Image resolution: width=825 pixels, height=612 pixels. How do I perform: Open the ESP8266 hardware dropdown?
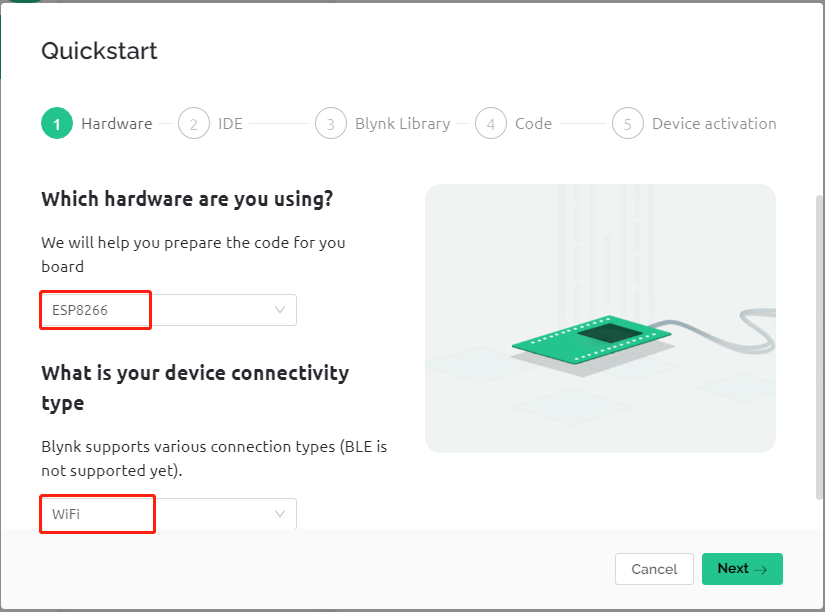(169, 310)
